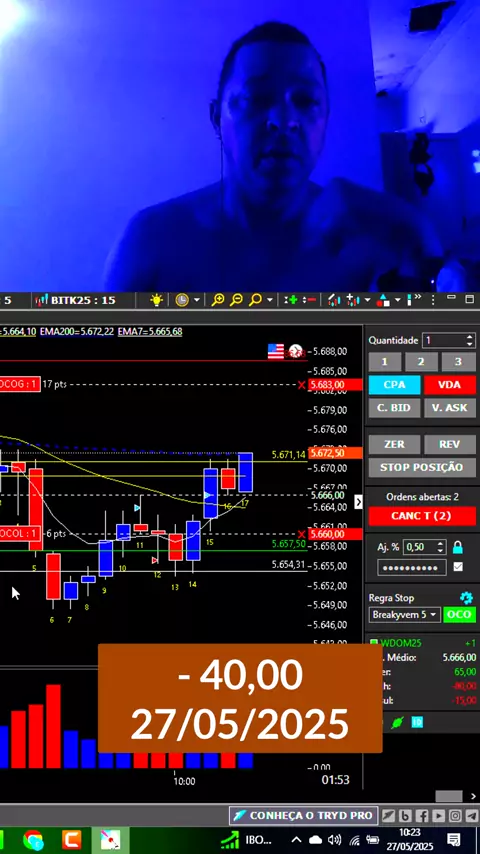Open Chrome from the Windows taskbar
Image resolution: width=480 pixels, height=854 pixels.
[33, 839]
